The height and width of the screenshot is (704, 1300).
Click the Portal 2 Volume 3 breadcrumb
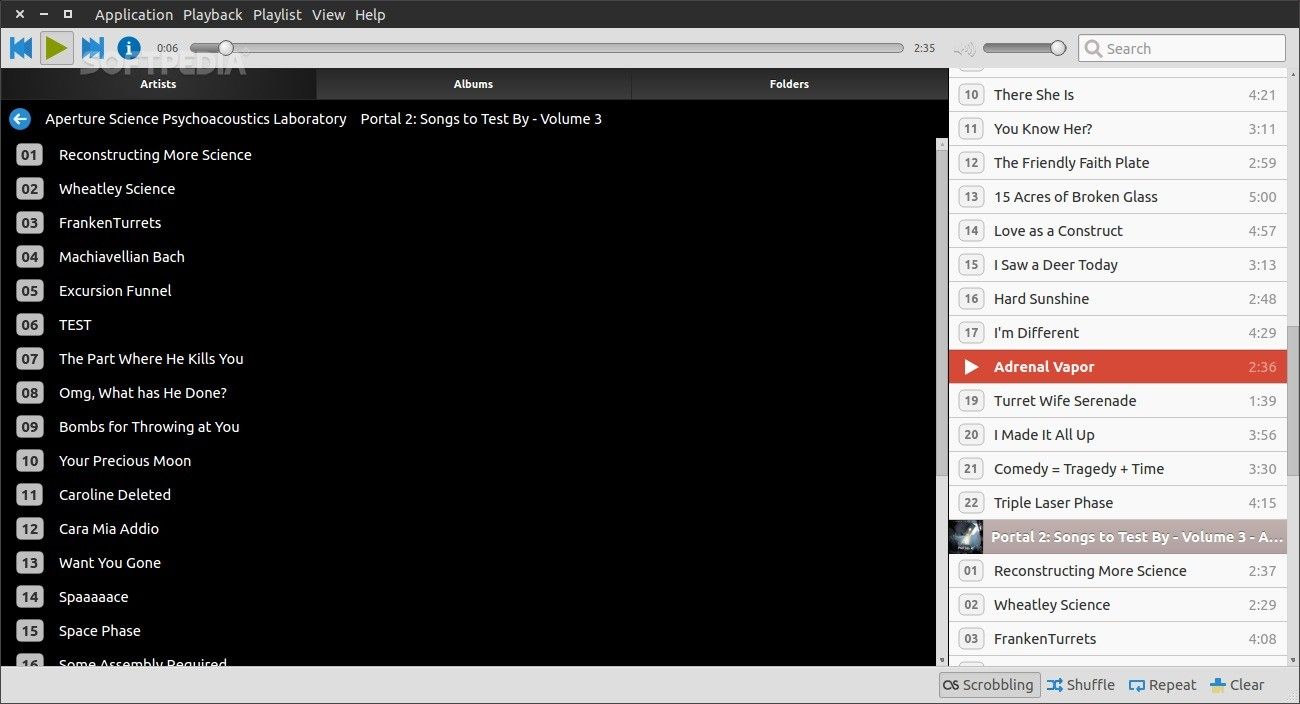(481, 119)
